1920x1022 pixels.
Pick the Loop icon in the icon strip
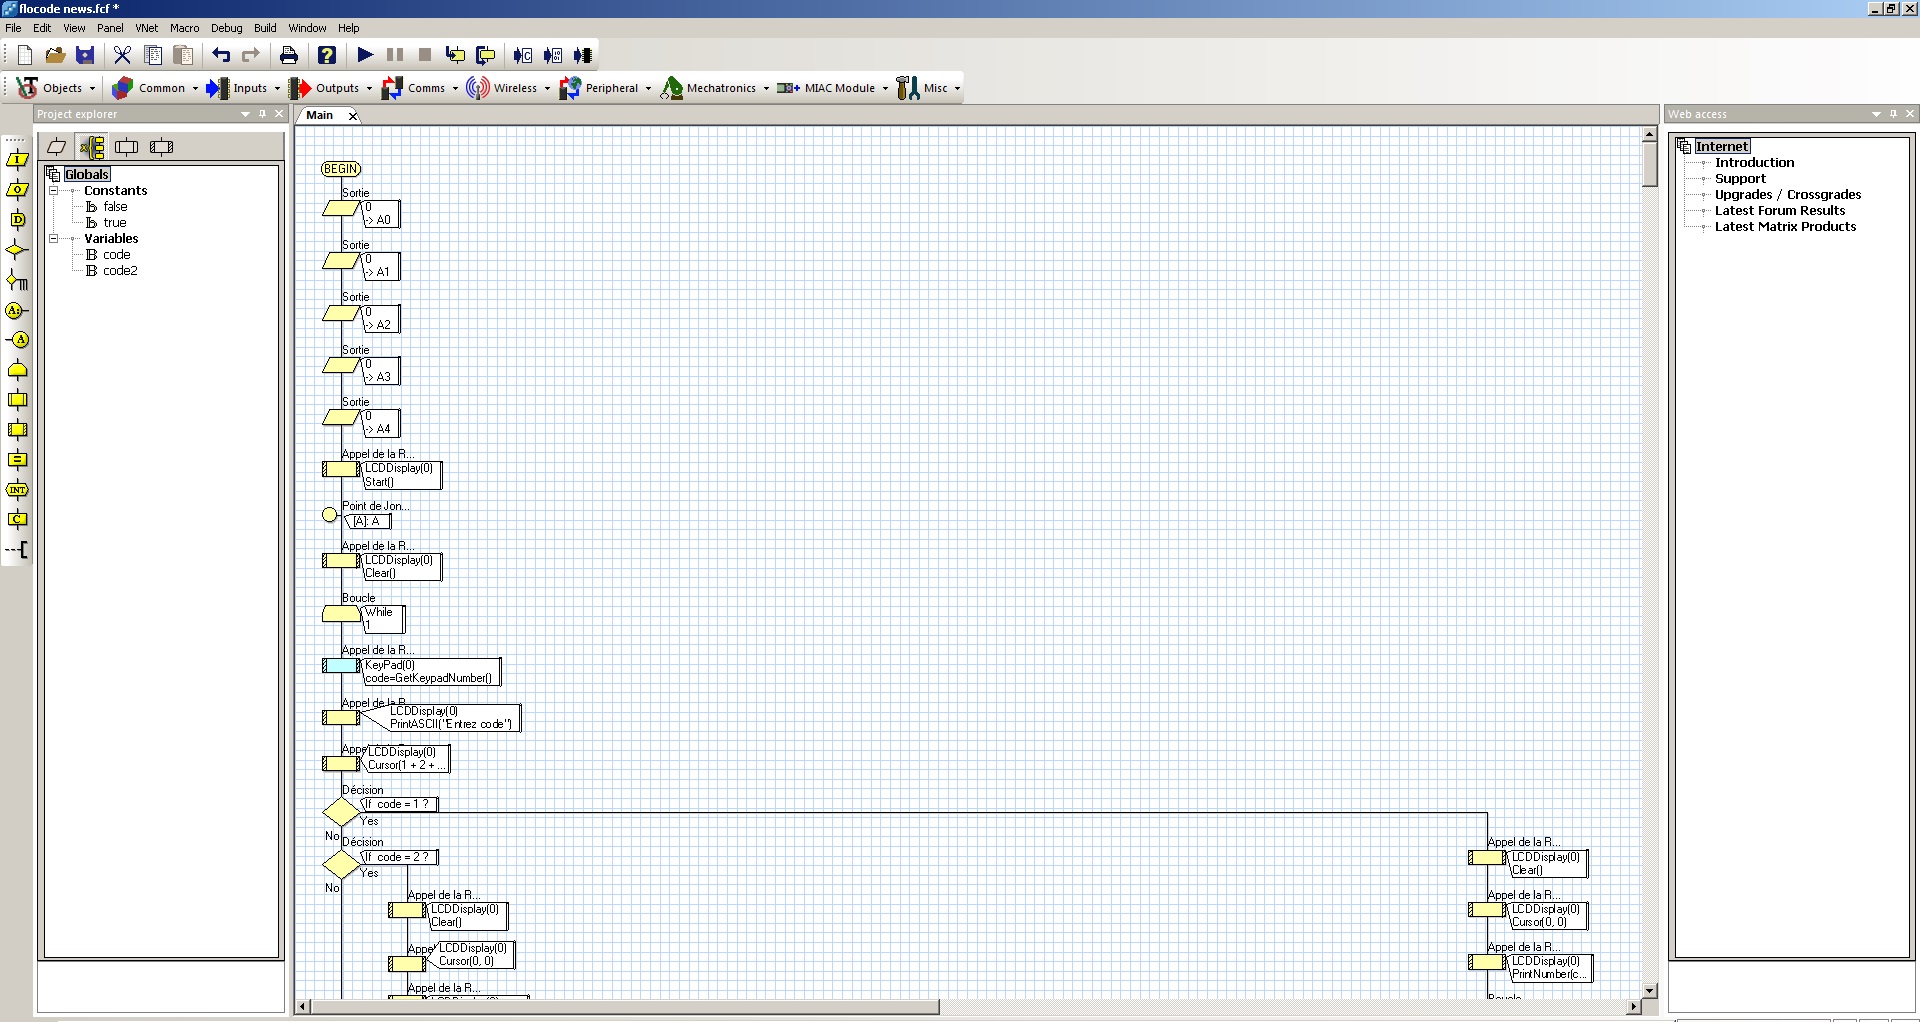click(17, 370)
